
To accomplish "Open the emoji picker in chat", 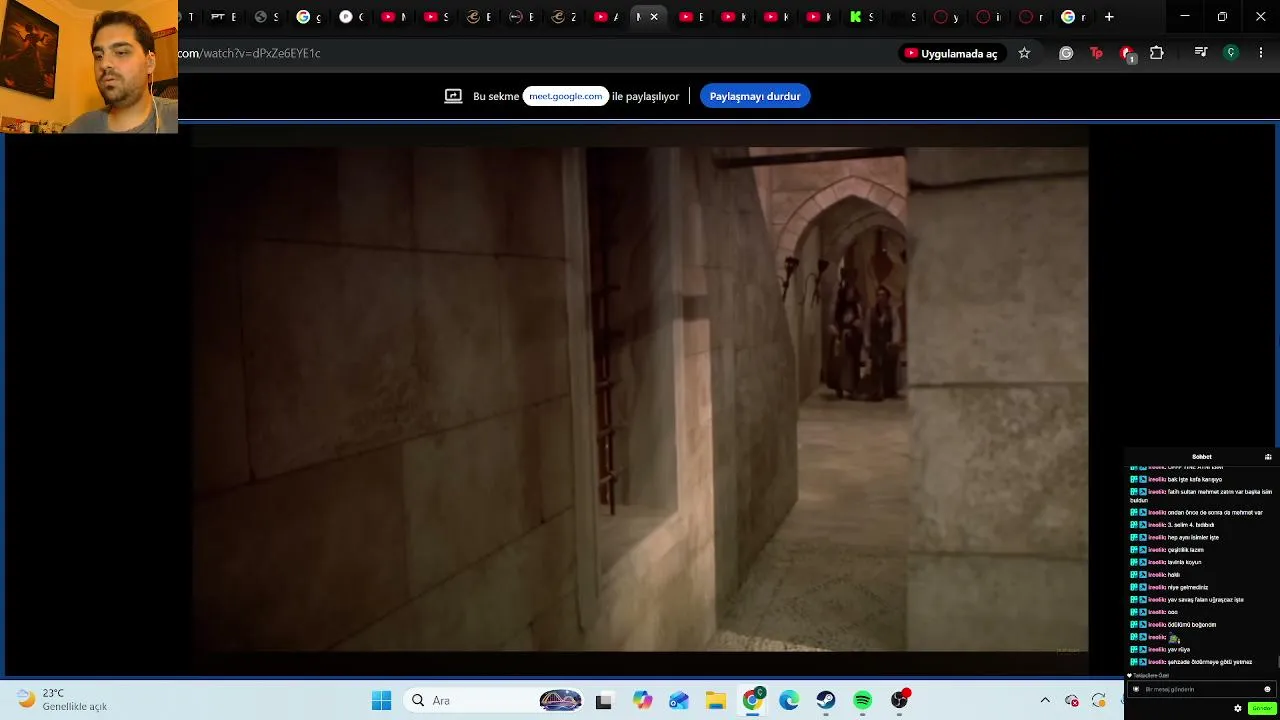I will [x=1267, y=689].
